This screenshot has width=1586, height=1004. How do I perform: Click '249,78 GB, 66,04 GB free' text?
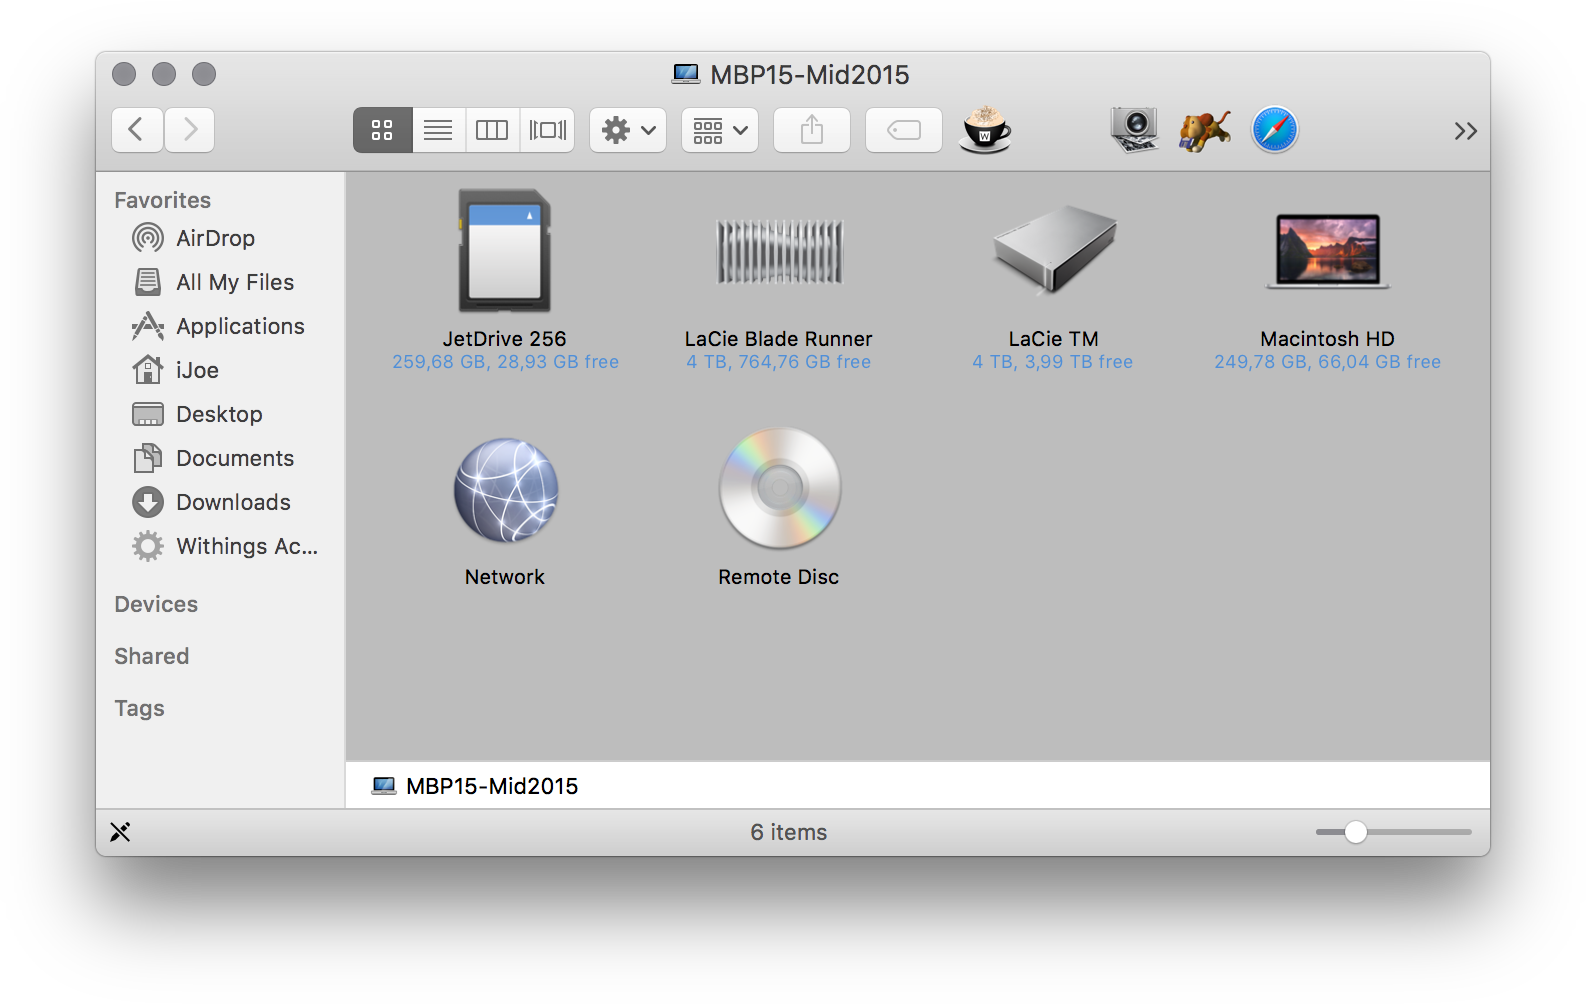pyautogui.click(x=1328, y=362)
